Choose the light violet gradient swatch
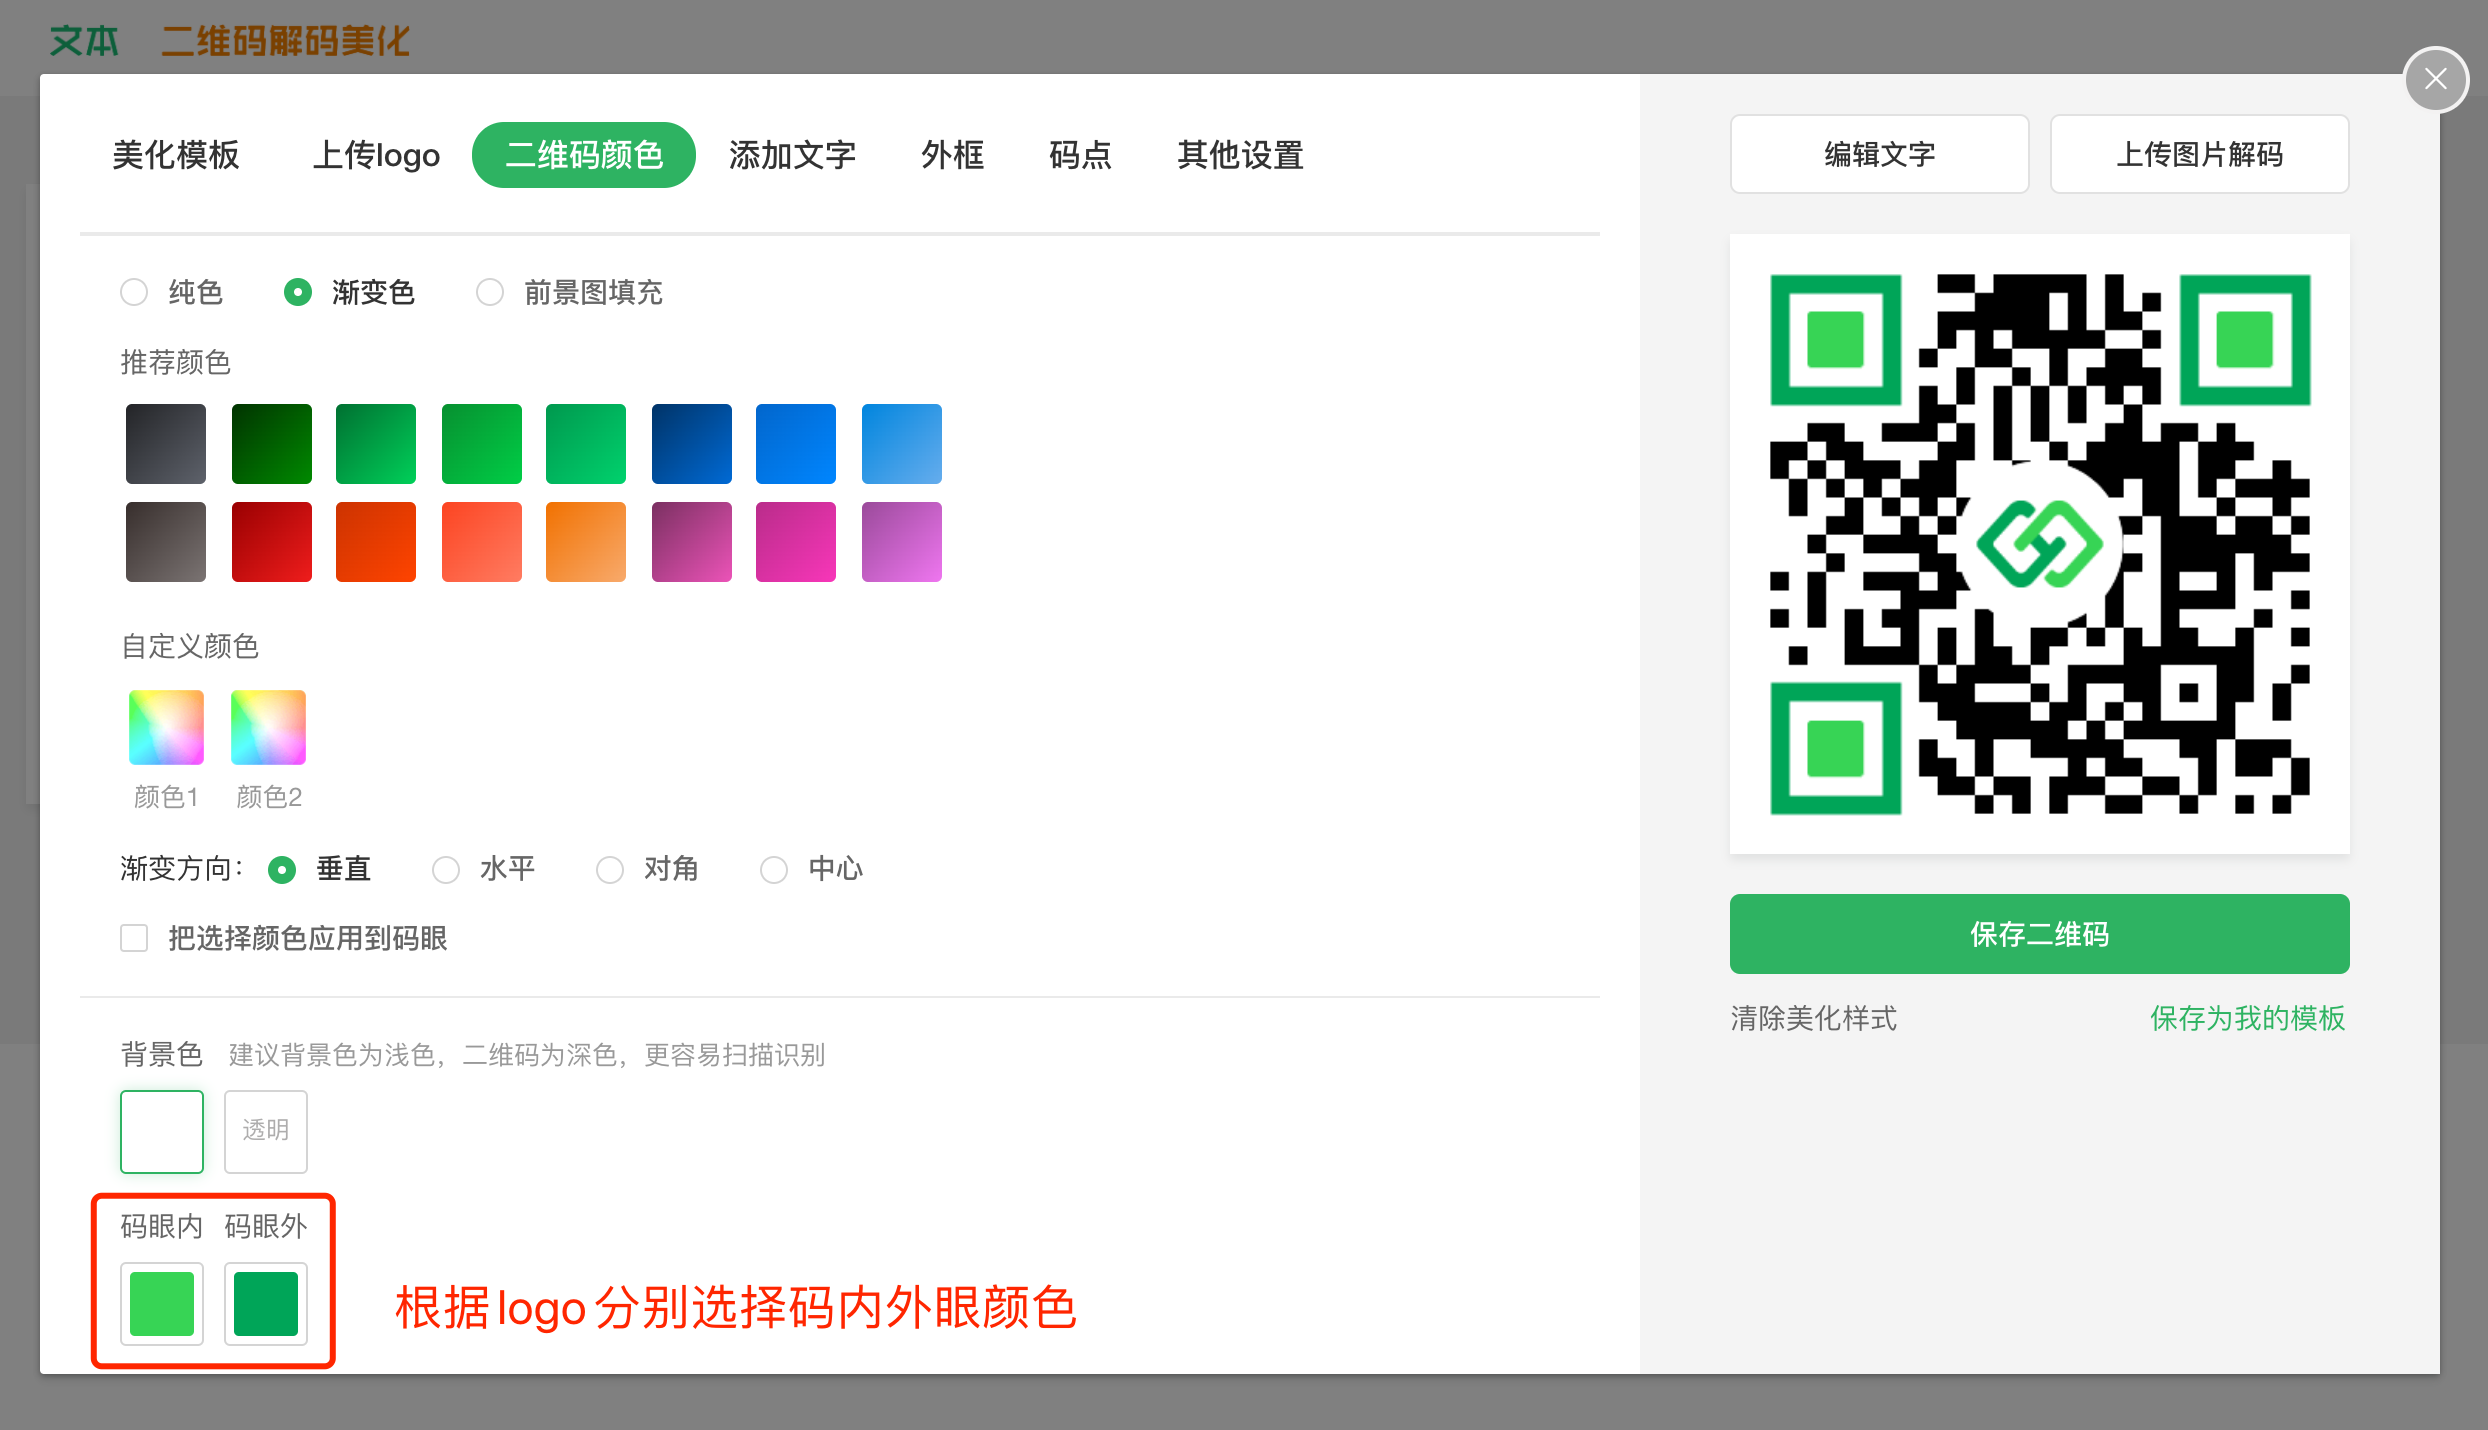2488x1430 pixels. (x=902, y=542)
